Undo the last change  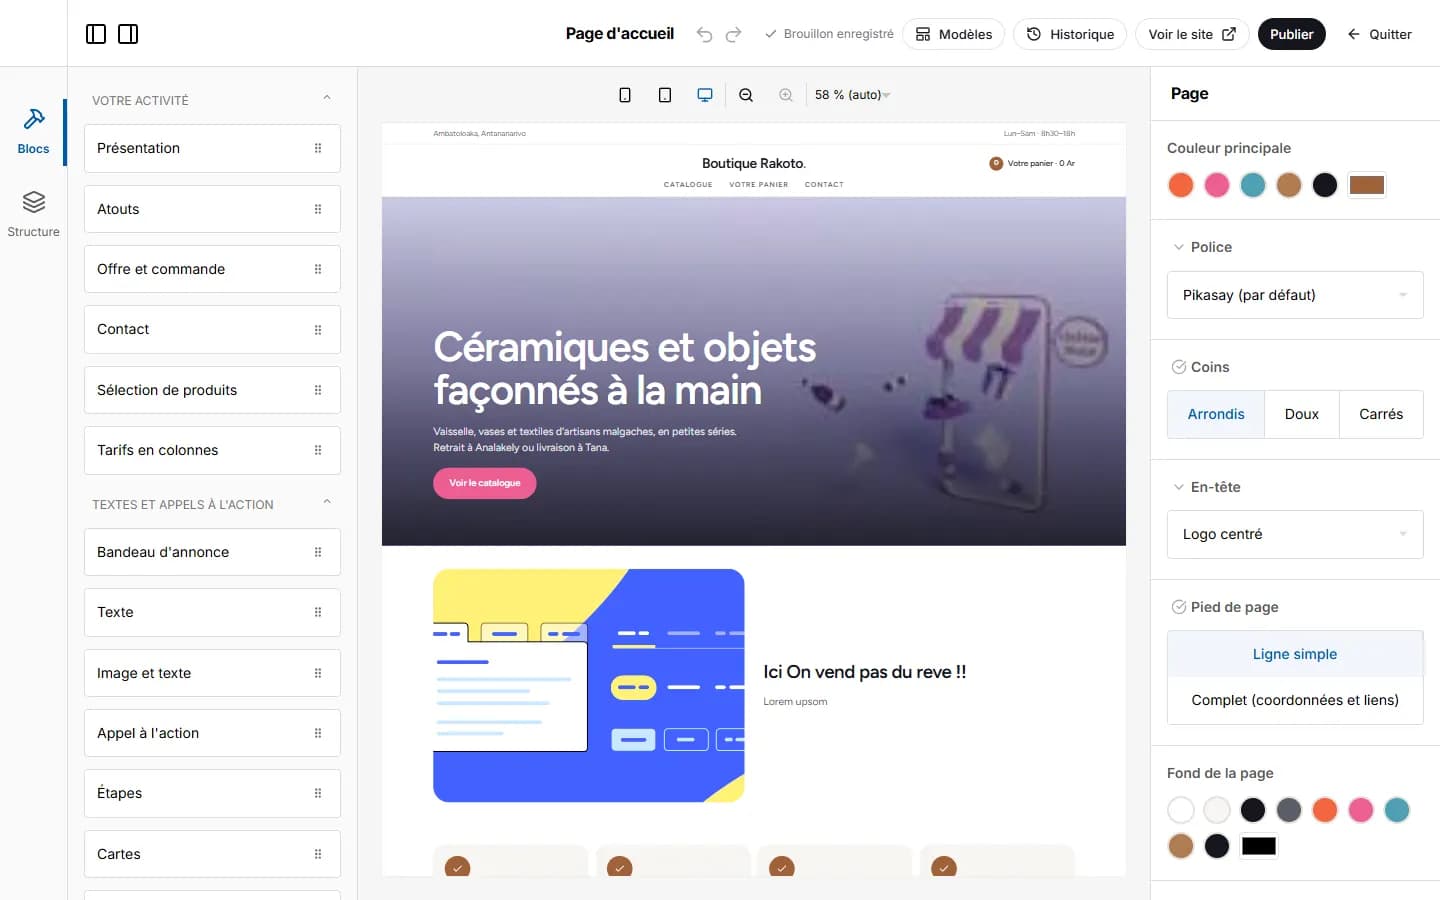[x=704, y=34]
